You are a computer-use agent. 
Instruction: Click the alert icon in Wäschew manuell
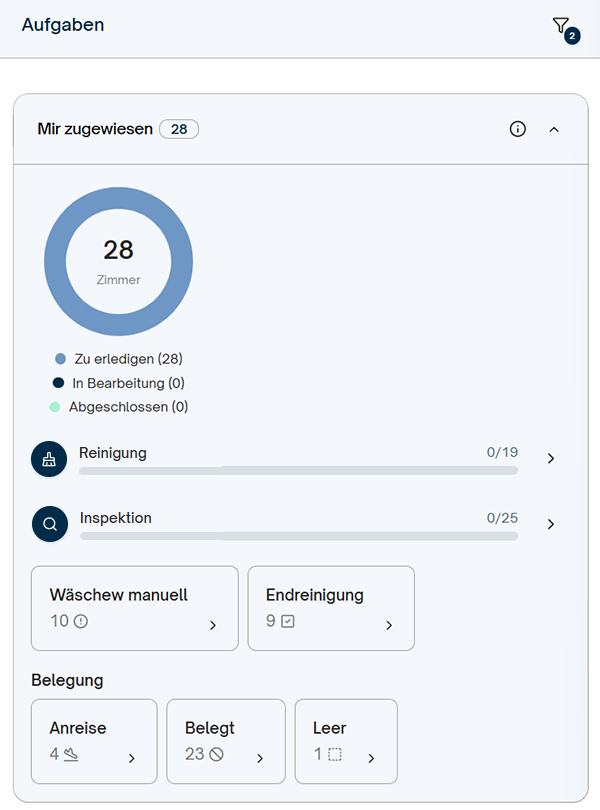[x=81, y=621]
